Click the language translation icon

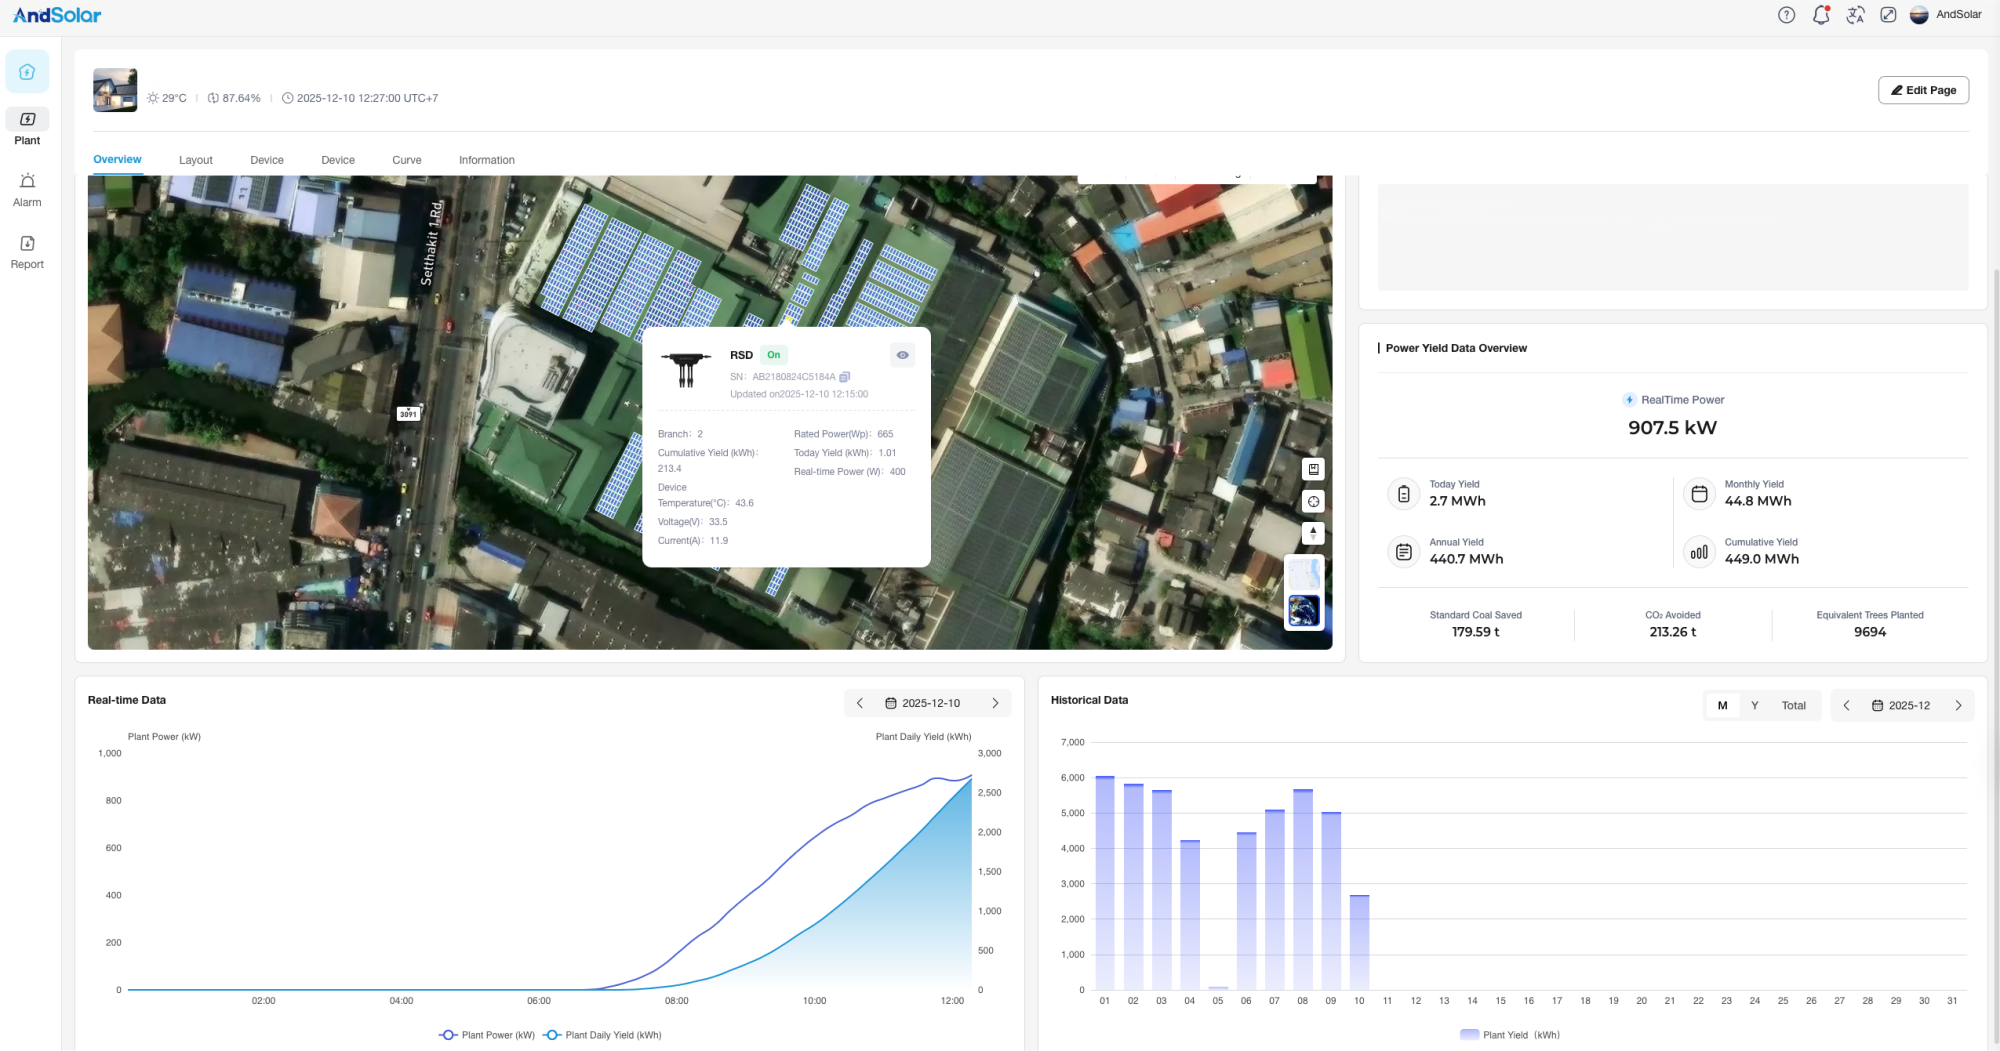pos(1855,15)
